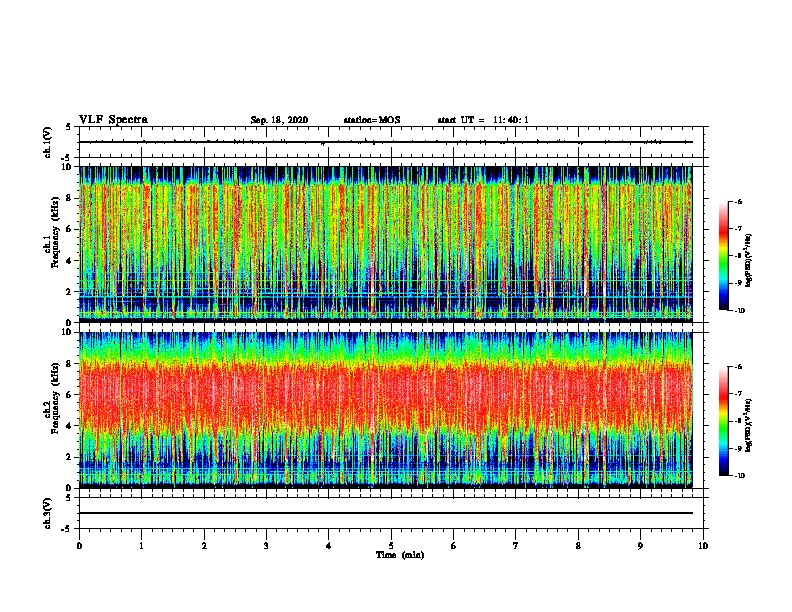Click the ch.3 flat voltage trace
This screenshot has height=612, width=792.
click(386, 513)
